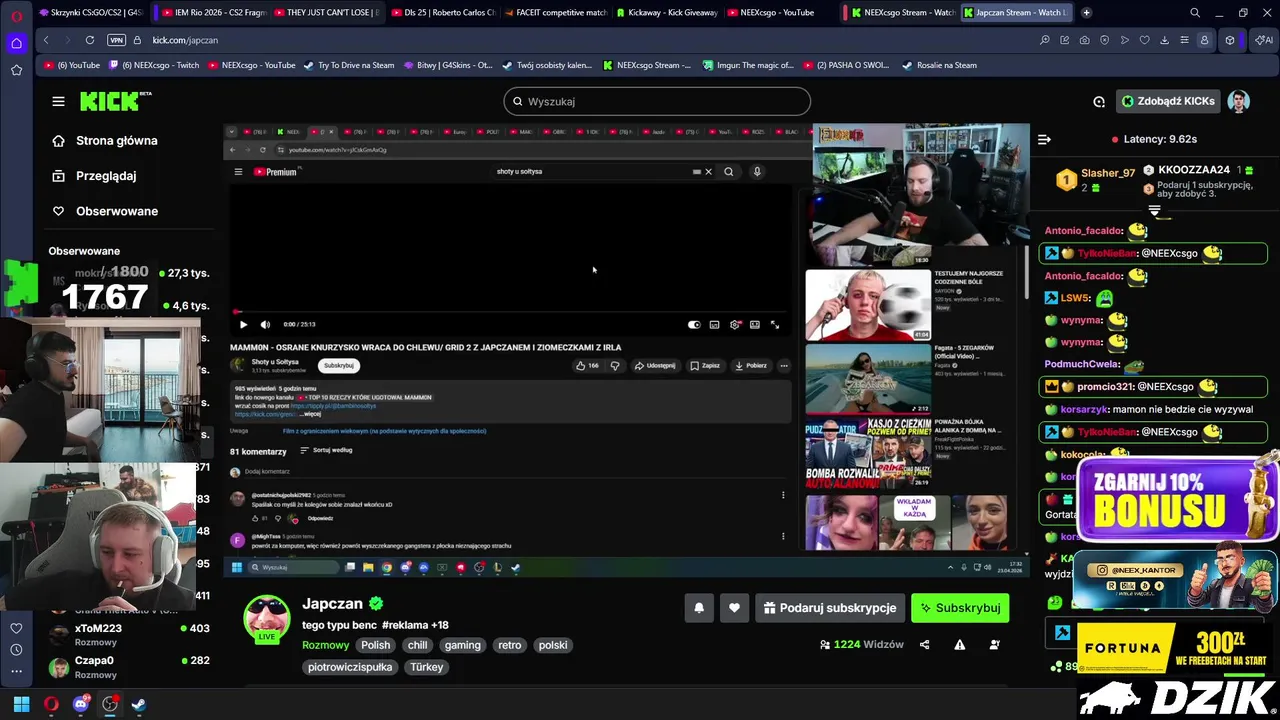
Task: Open Przeglądaj in the Kick sidebar
Action: pyautogui.click(x=106, y=176)
